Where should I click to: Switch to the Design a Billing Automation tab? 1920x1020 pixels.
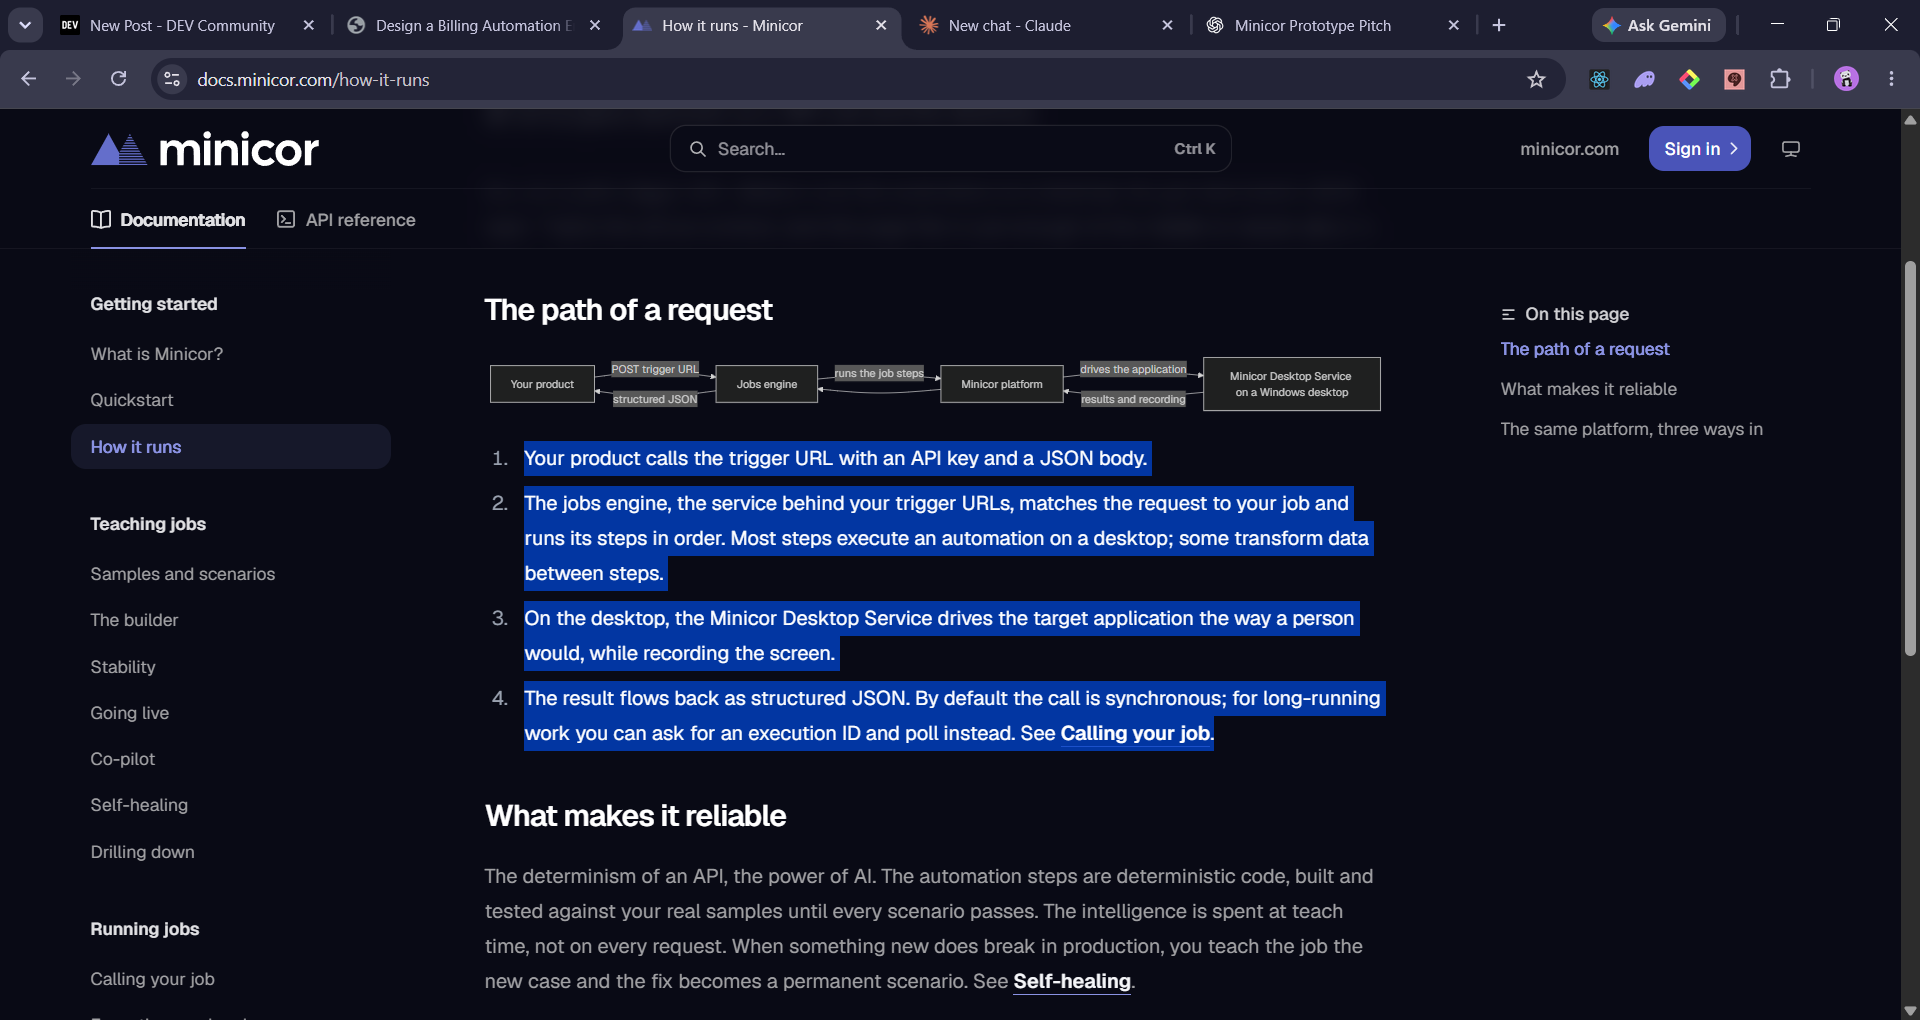[x=474, y=25]
